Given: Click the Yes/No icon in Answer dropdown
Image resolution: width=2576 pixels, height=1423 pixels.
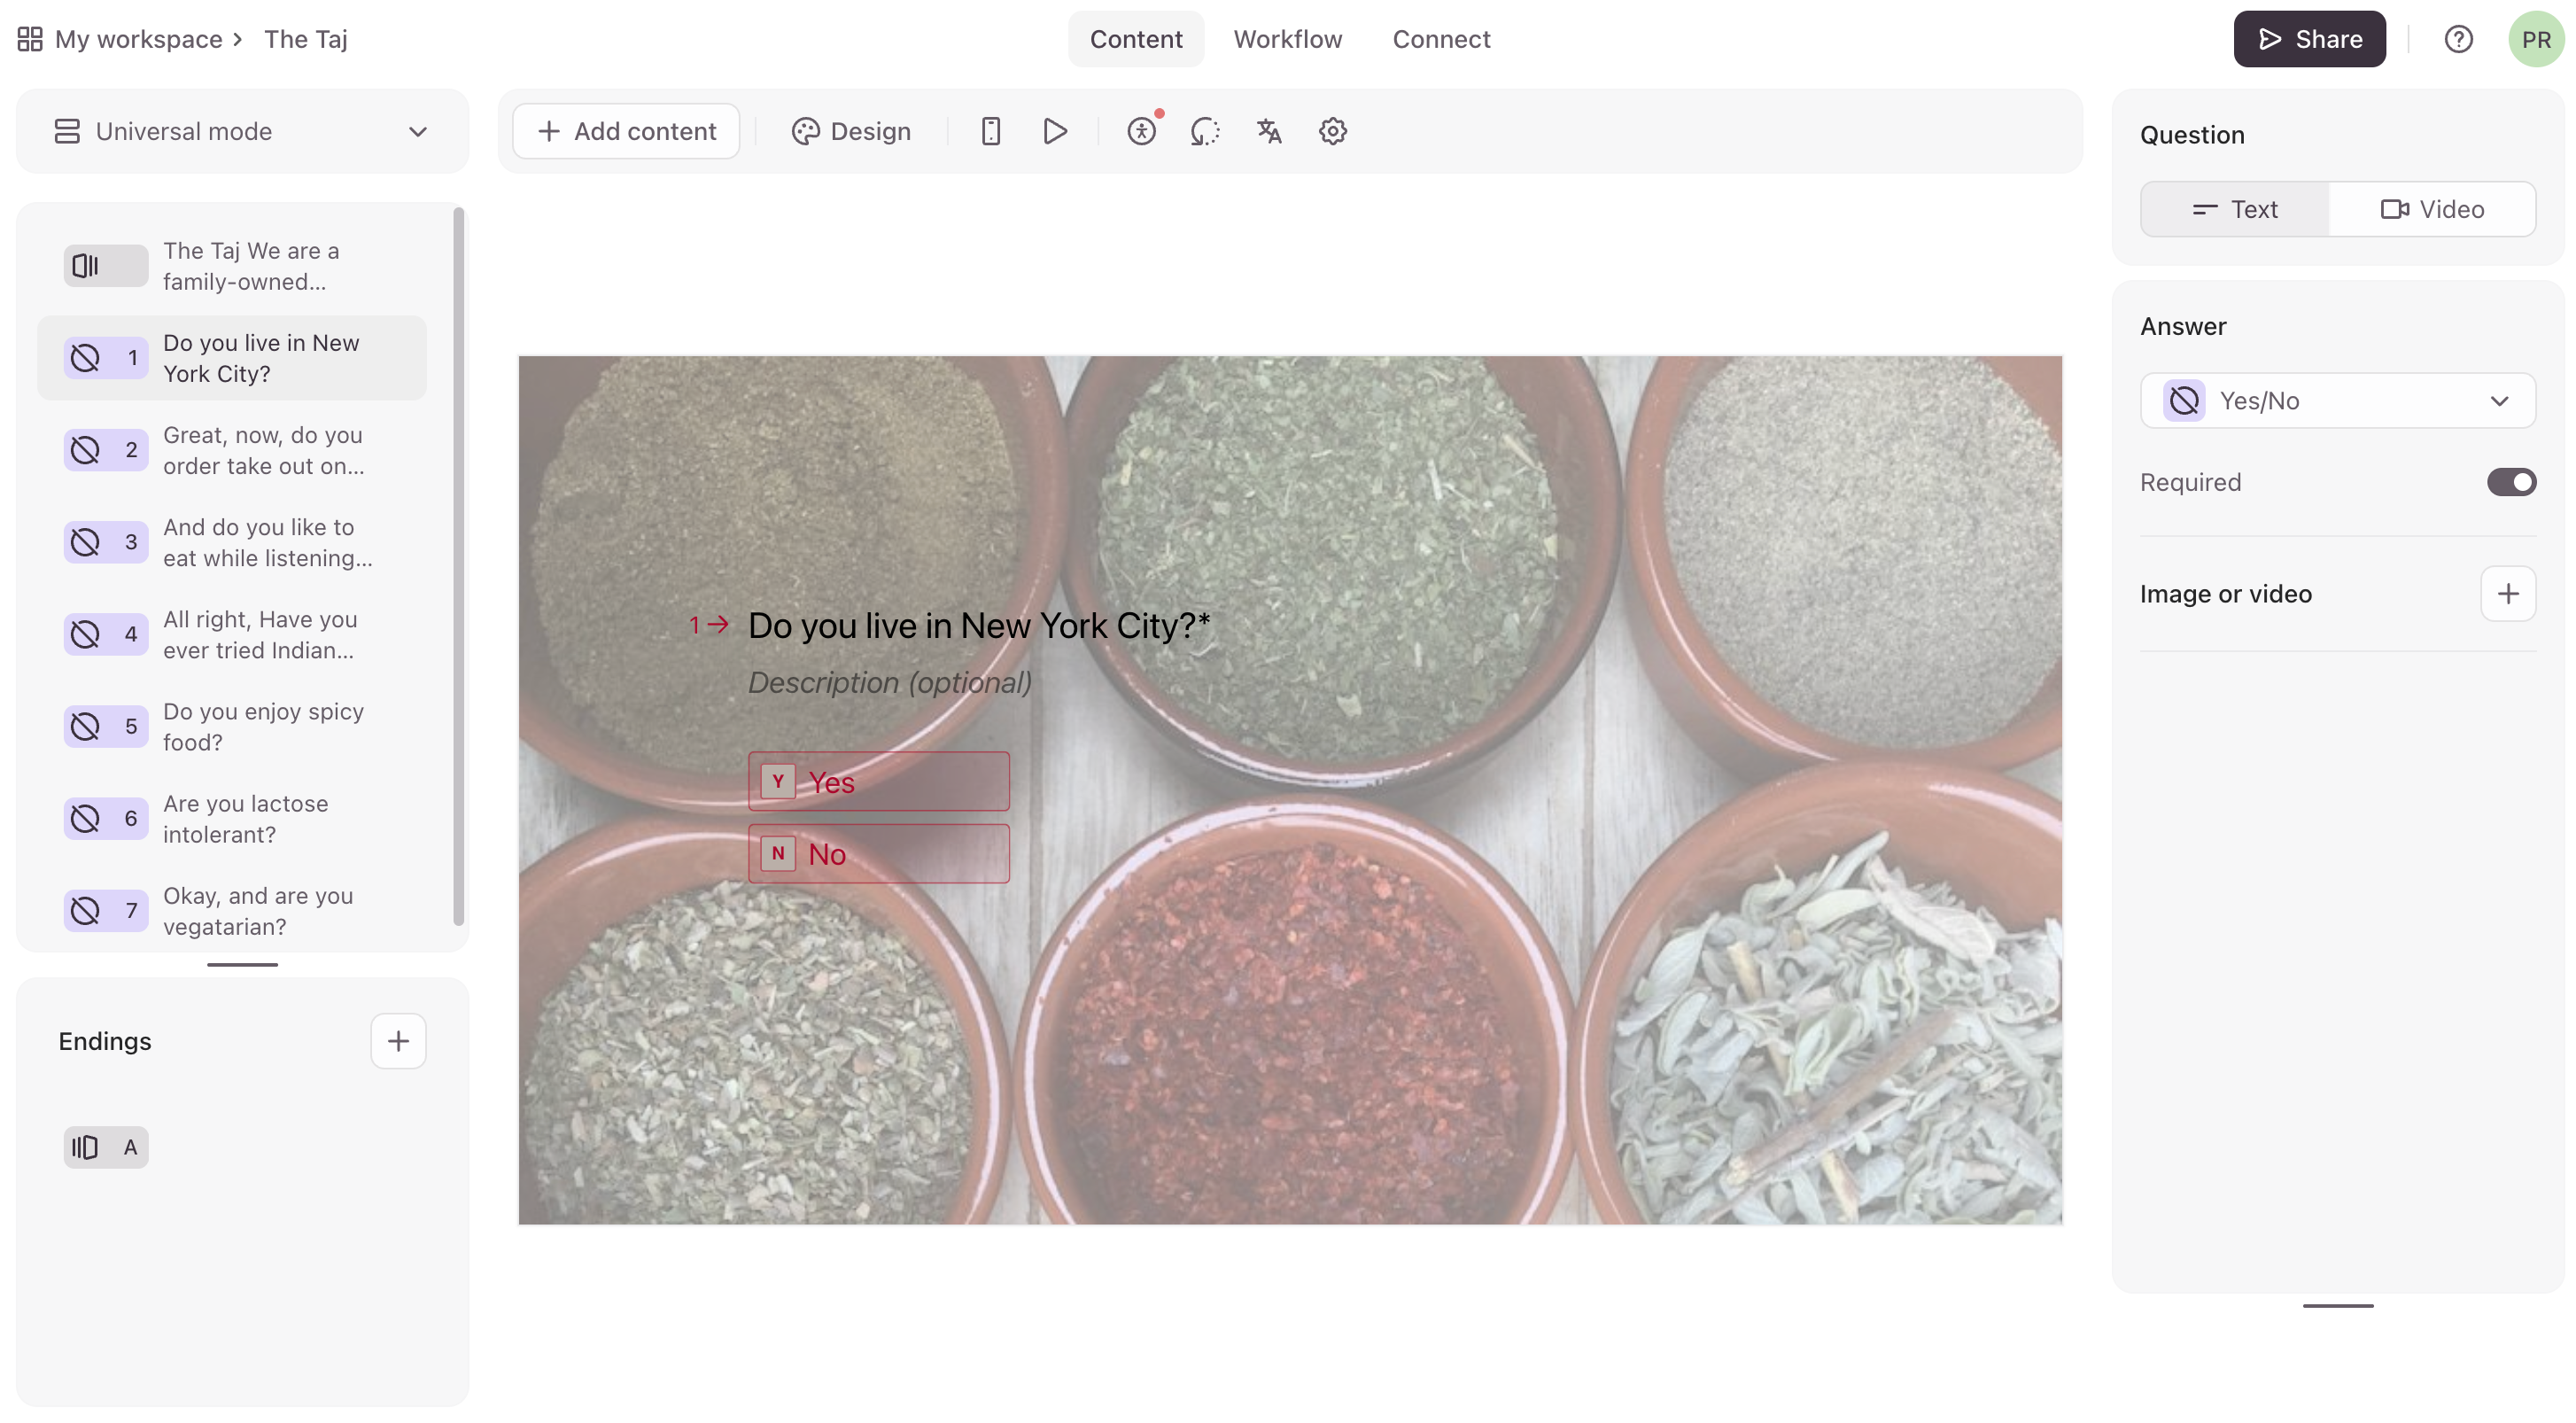Looking at the screenshot, I should coord(2184,401).
